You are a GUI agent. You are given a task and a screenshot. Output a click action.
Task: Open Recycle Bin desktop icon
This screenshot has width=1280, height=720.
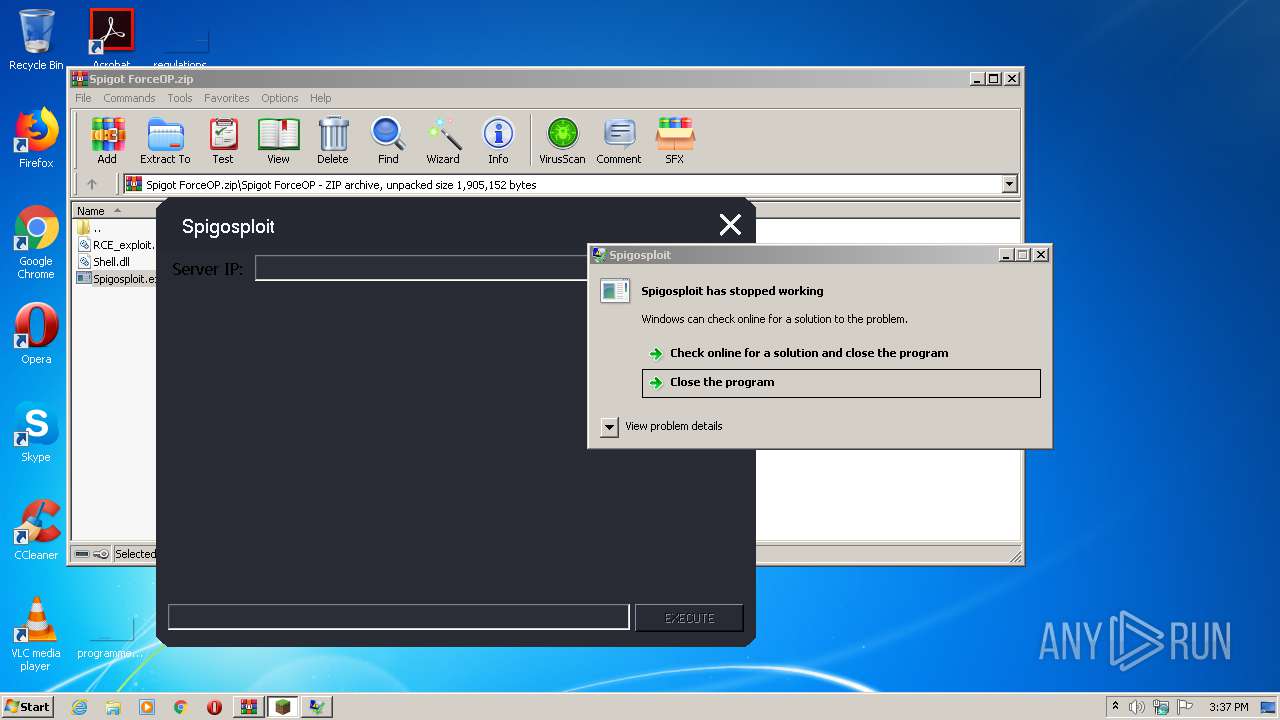click(x=36, y=41)
